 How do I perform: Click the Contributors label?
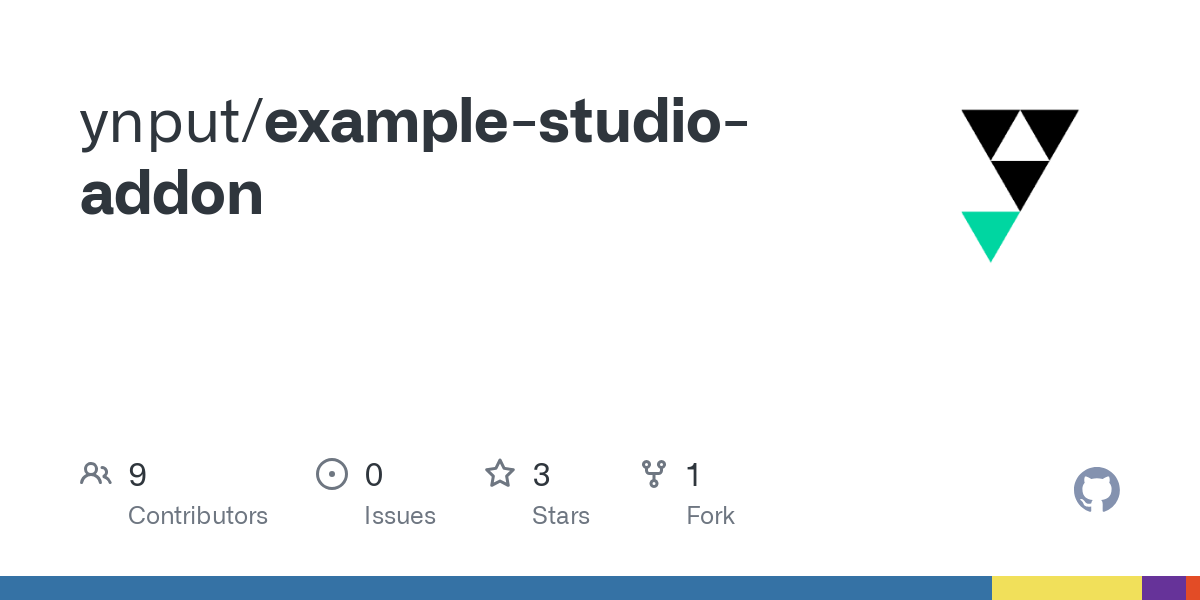pyautogui.click(x=198, y=516)
